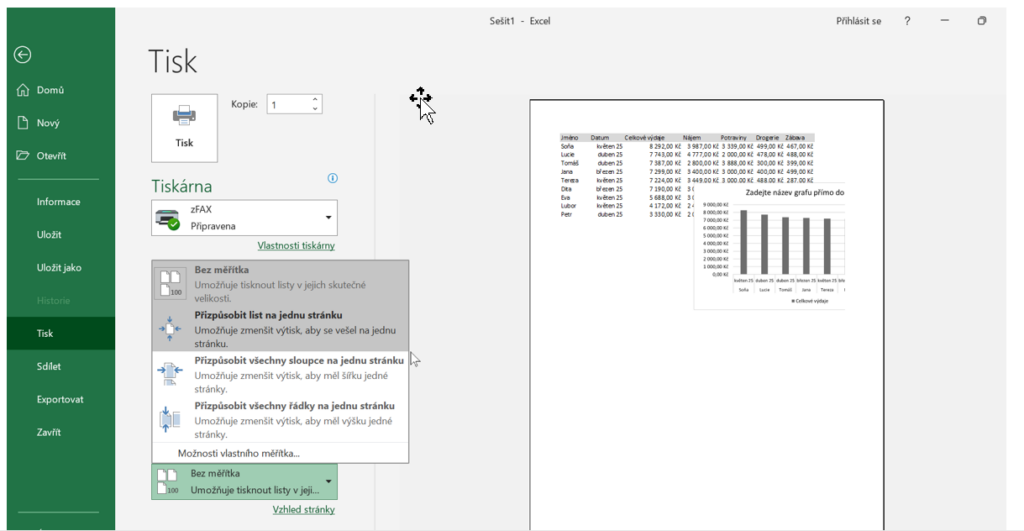Decrease the copies count with down arrow
Image resolution: width=1024 pixels, height=531 pixels.
(316, 109)
